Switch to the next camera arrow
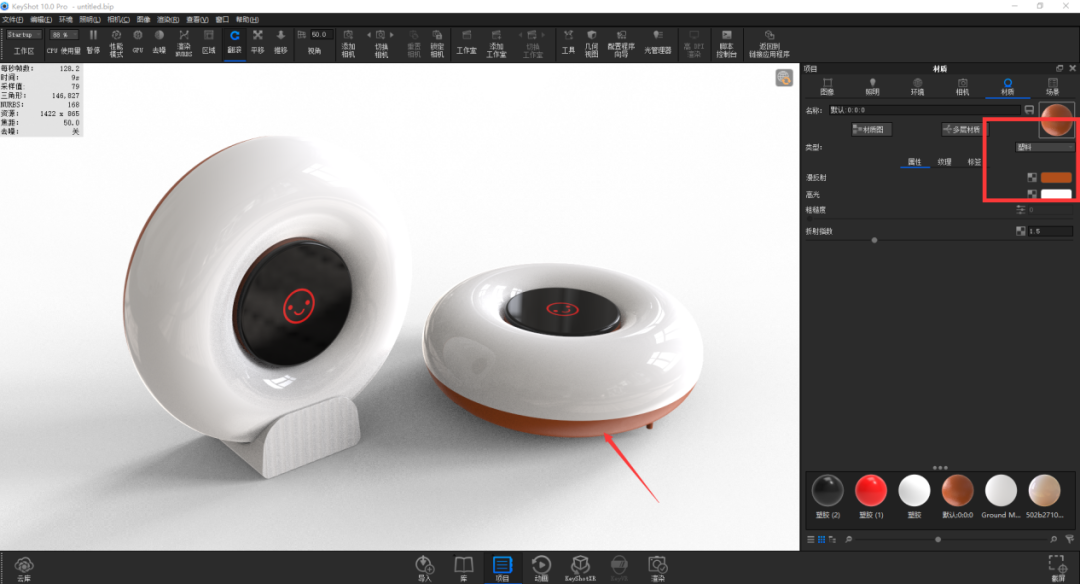 pyautogui.click(x=392, y=34)
